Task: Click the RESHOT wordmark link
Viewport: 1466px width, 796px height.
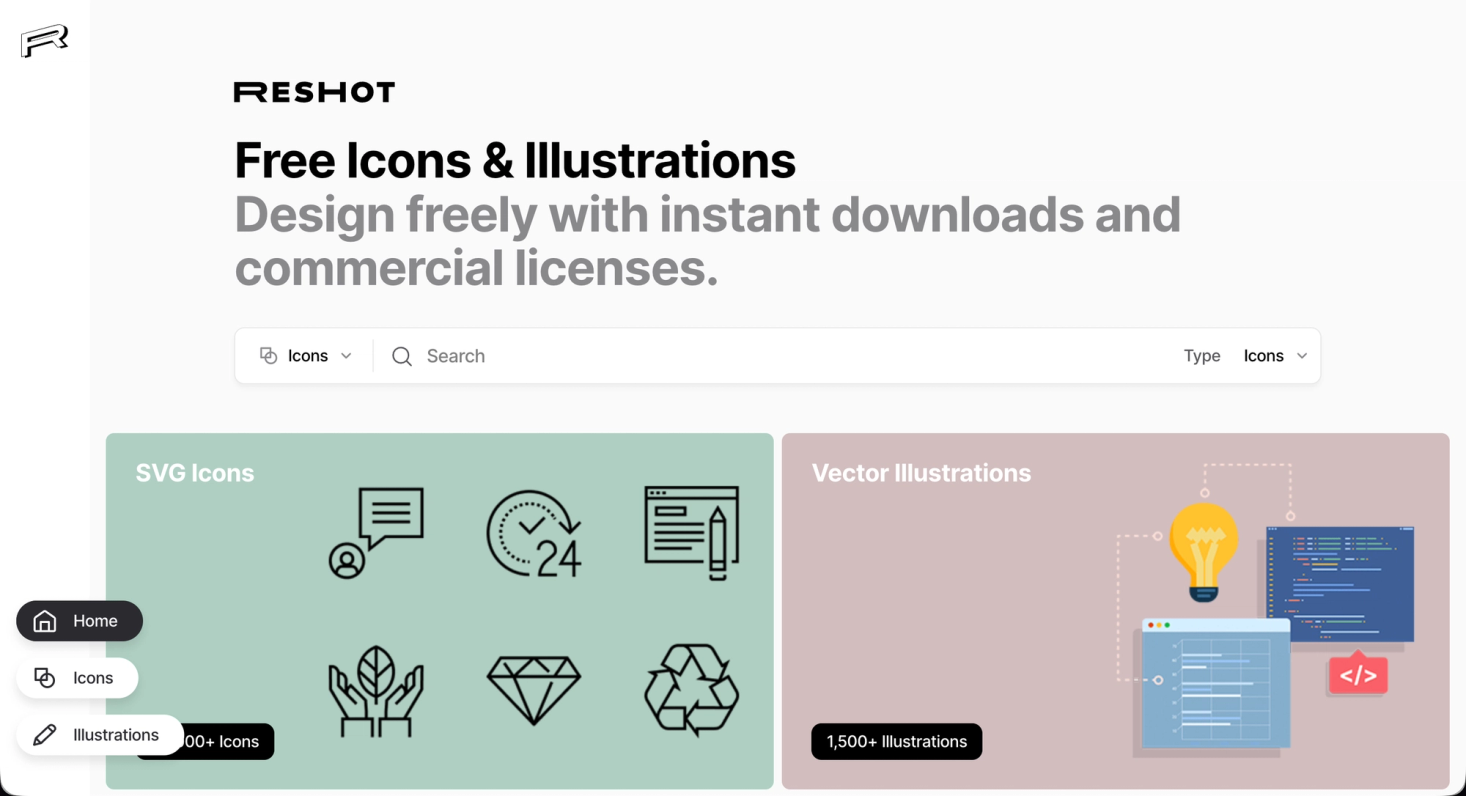Action: point(314,92)
